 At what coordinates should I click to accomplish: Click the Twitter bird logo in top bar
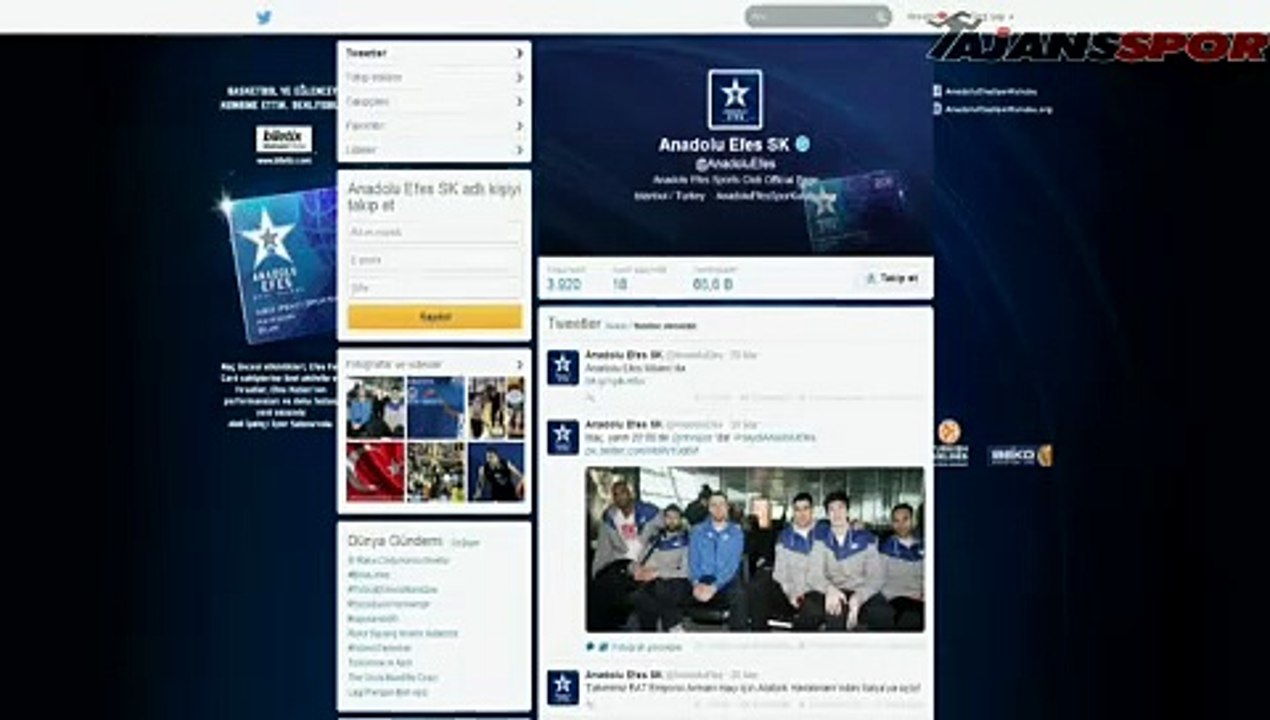click(x=264, y=16)
